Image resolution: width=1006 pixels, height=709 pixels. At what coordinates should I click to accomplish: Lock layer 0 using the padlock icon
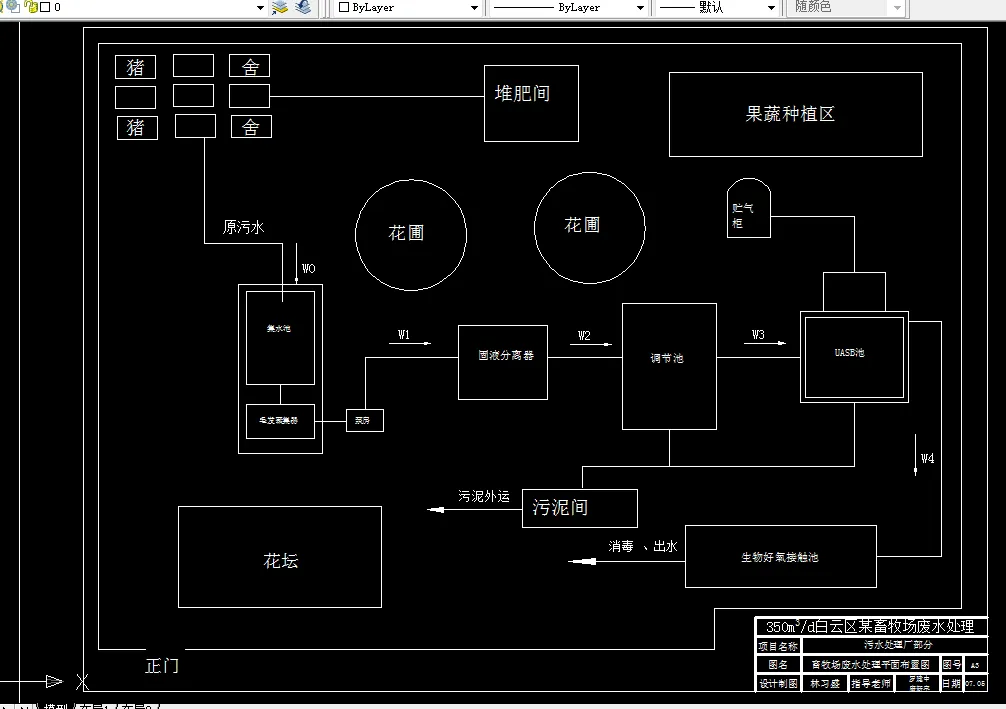(x=30, y=8)
